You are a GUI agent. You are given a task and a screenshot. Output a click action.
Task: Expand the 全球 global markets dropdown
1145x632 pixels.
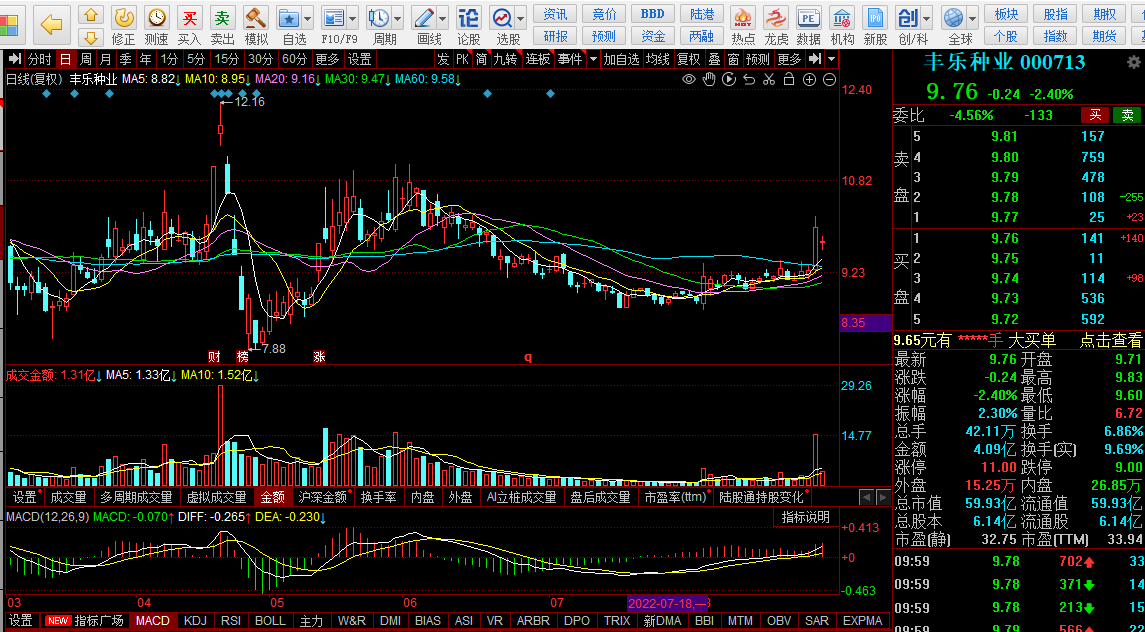(971, 19)
